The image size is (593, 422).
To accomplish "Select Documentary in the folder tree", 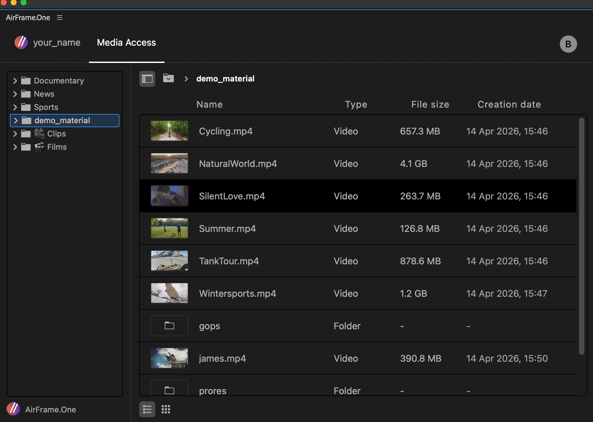I will [59, 81].
